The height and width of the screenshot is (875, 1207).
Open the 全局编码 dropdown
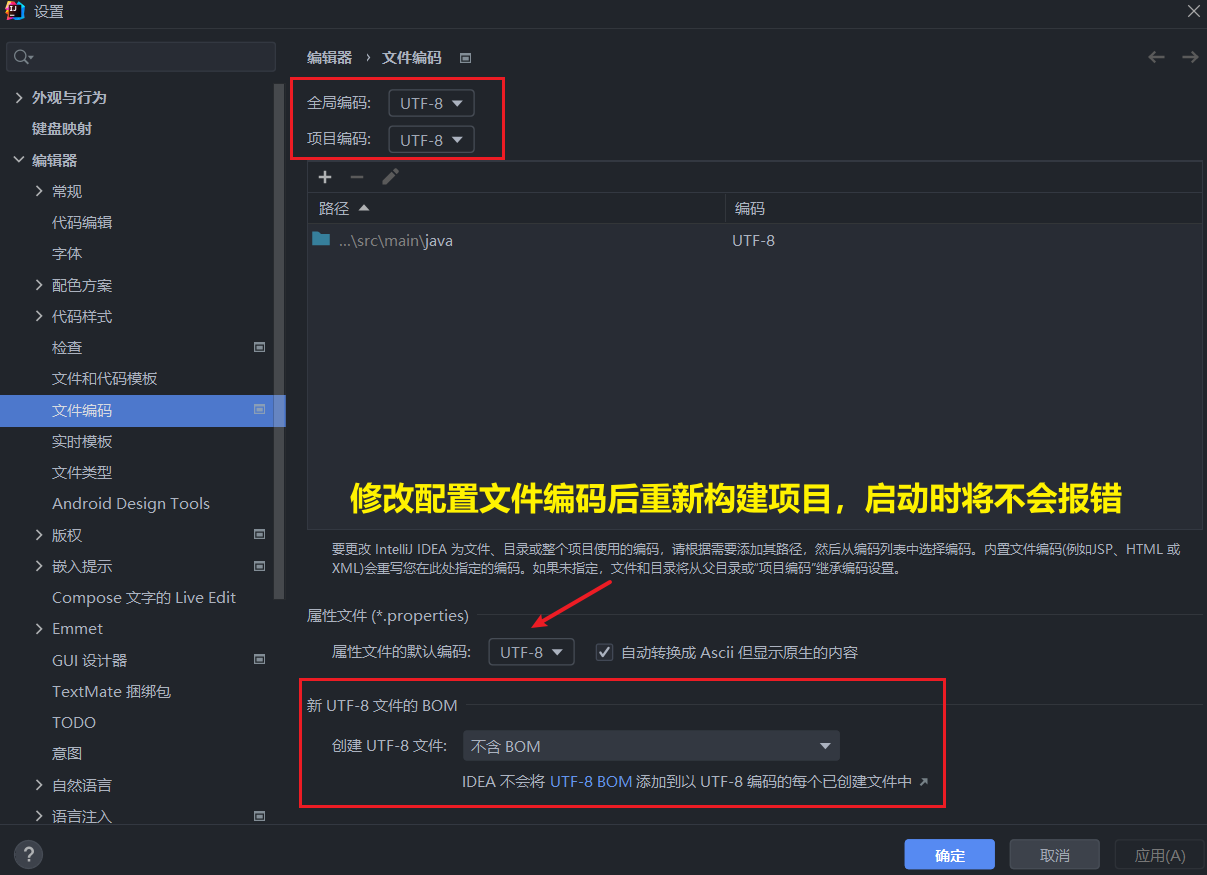(431, 103)
